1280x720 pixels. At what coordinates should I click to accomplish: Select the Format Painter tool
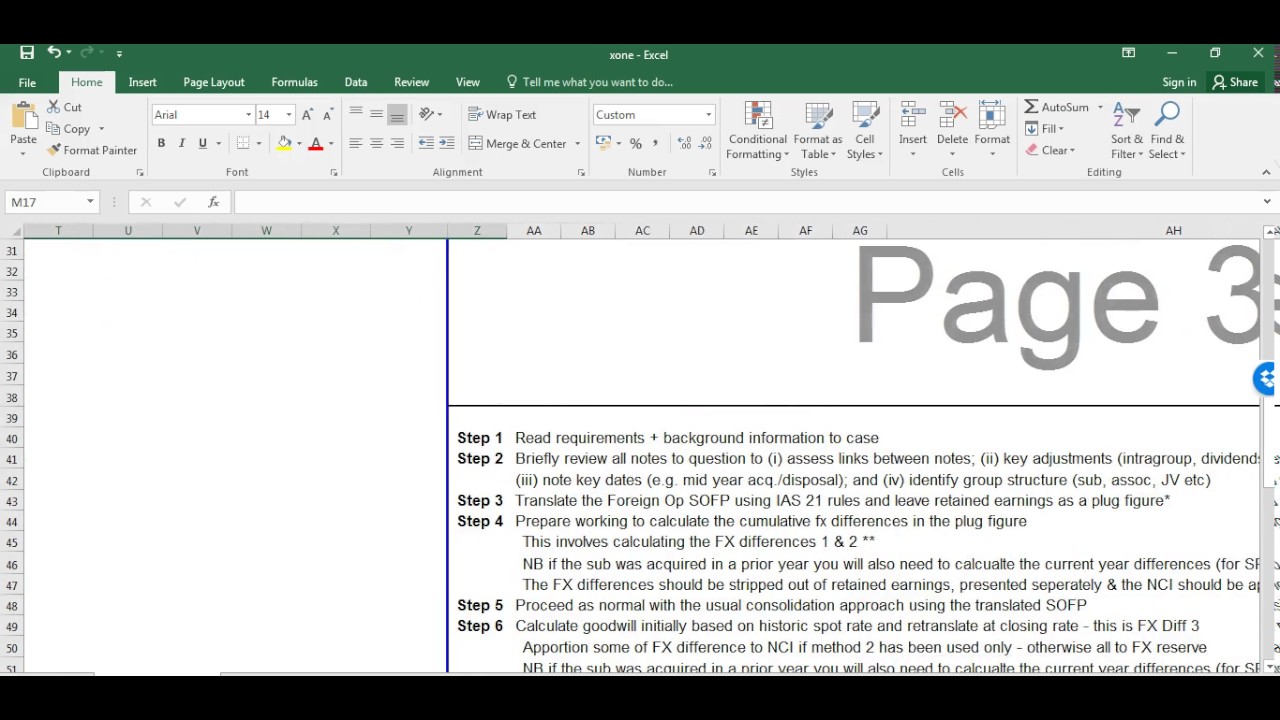point(92,150)
